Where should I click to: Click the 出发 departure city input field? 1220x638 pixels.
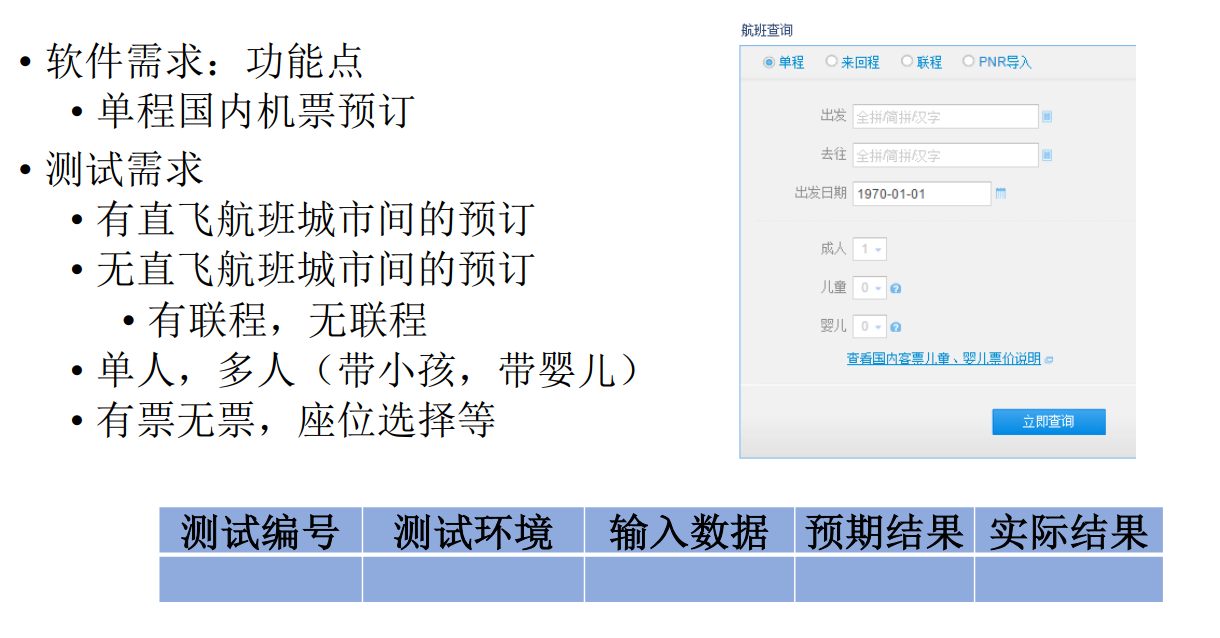tap(945, 117)
